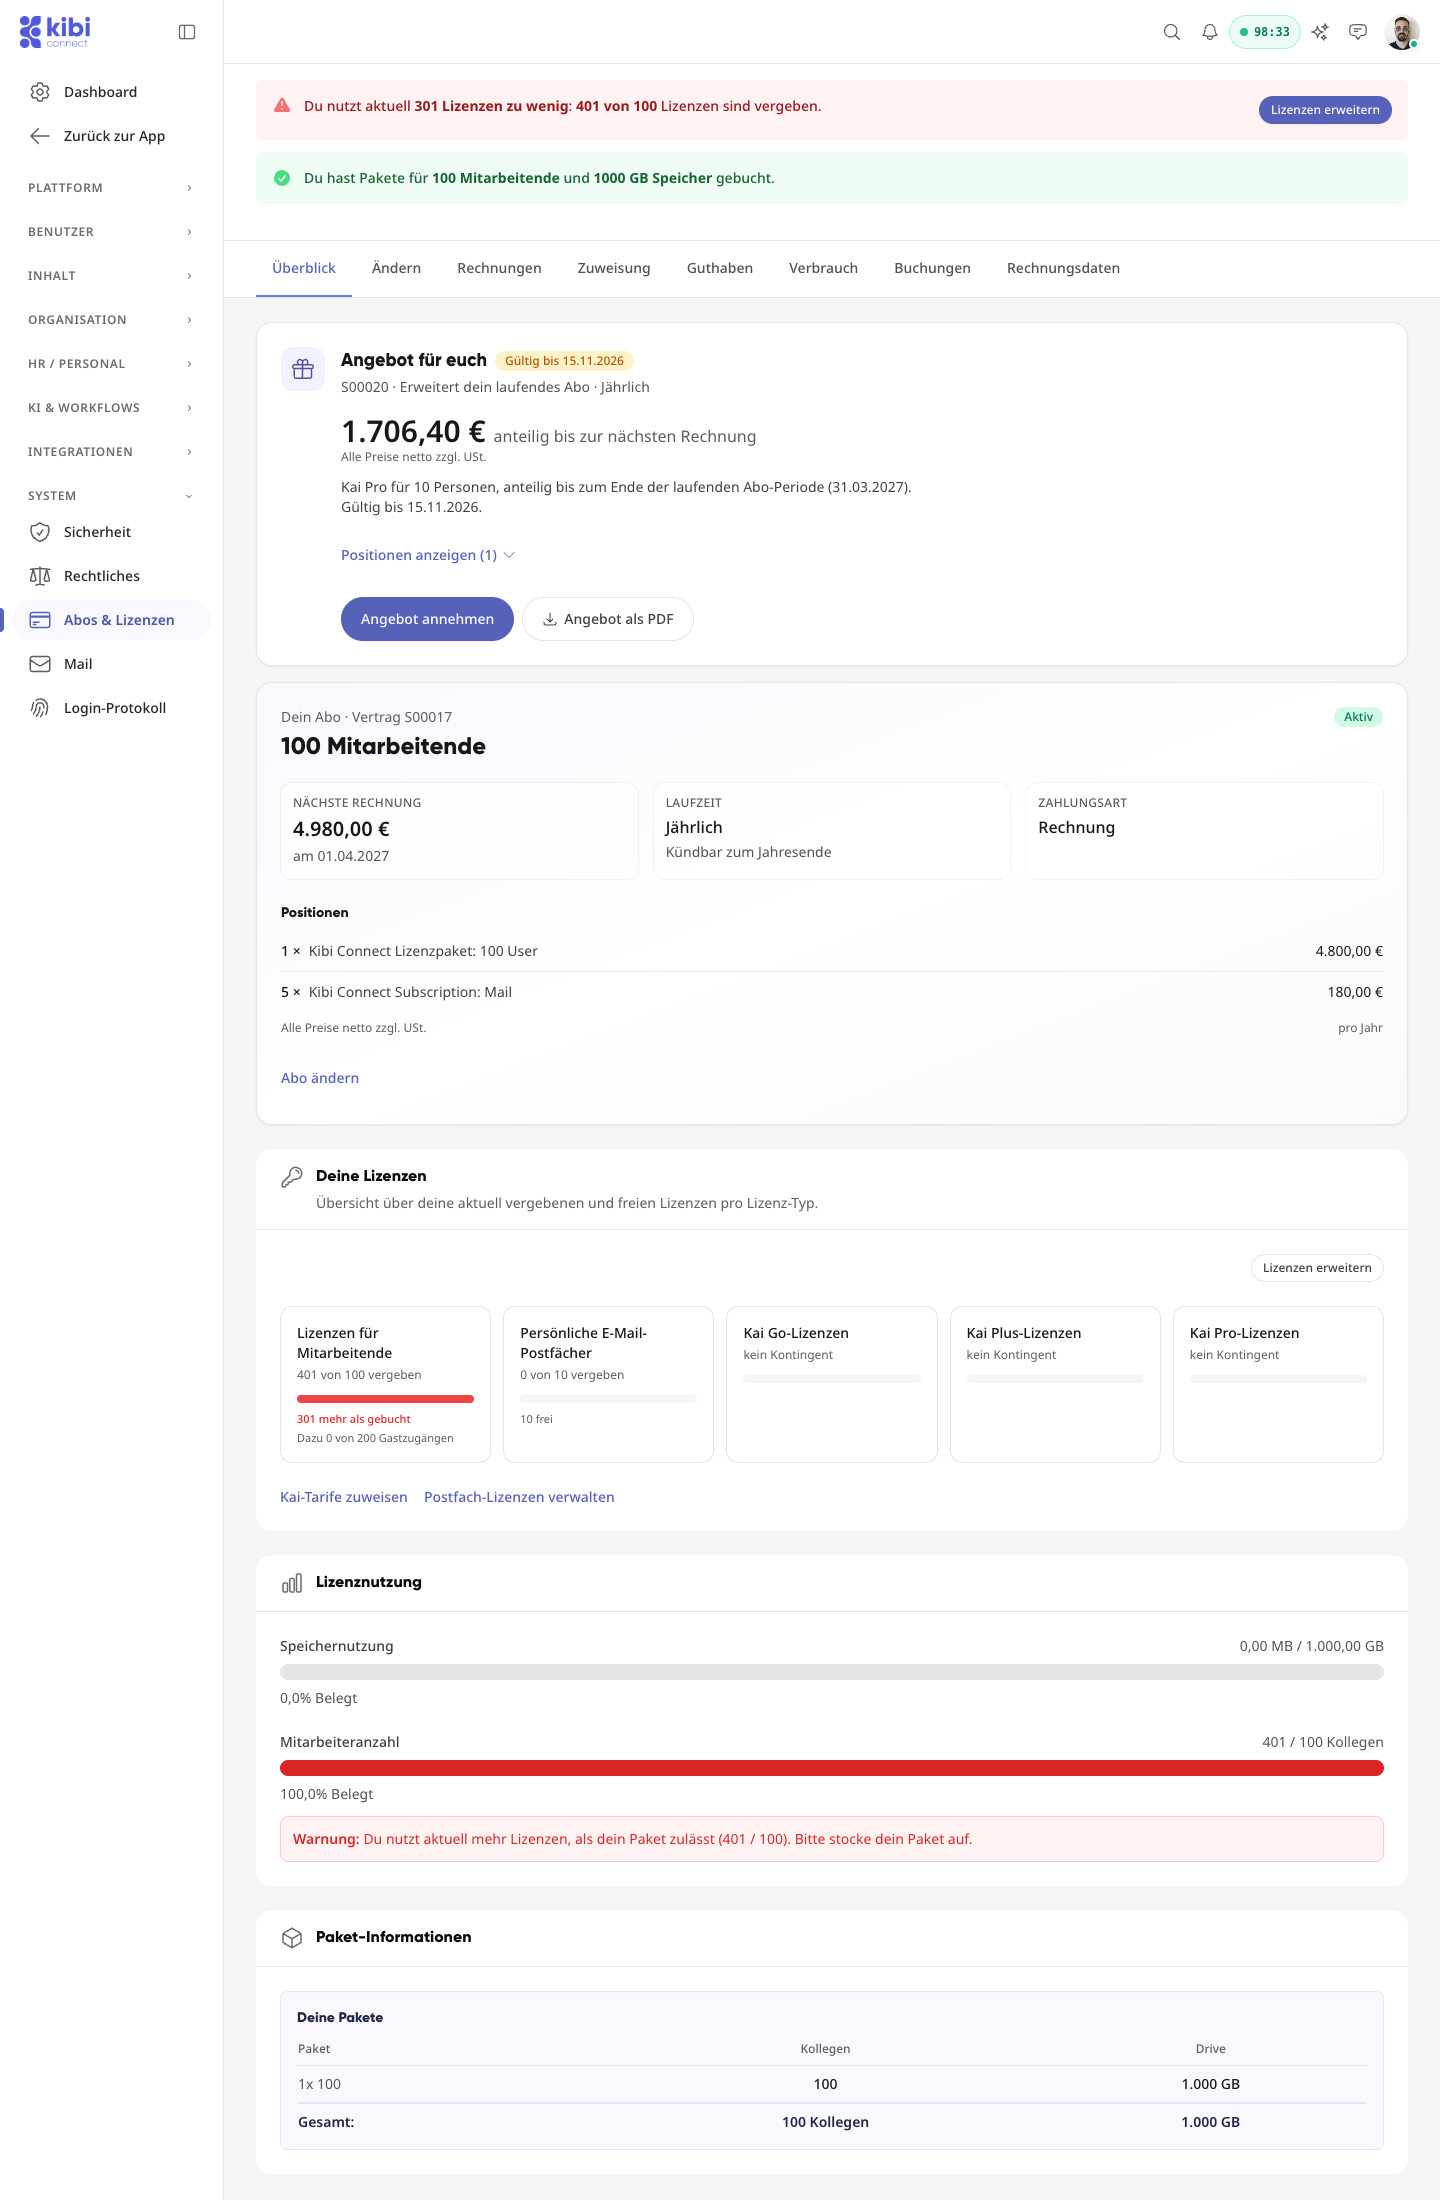Expand the BENUTZER sidebar section
This screenshot has width=1440, height=2200.
coord(111,232)
